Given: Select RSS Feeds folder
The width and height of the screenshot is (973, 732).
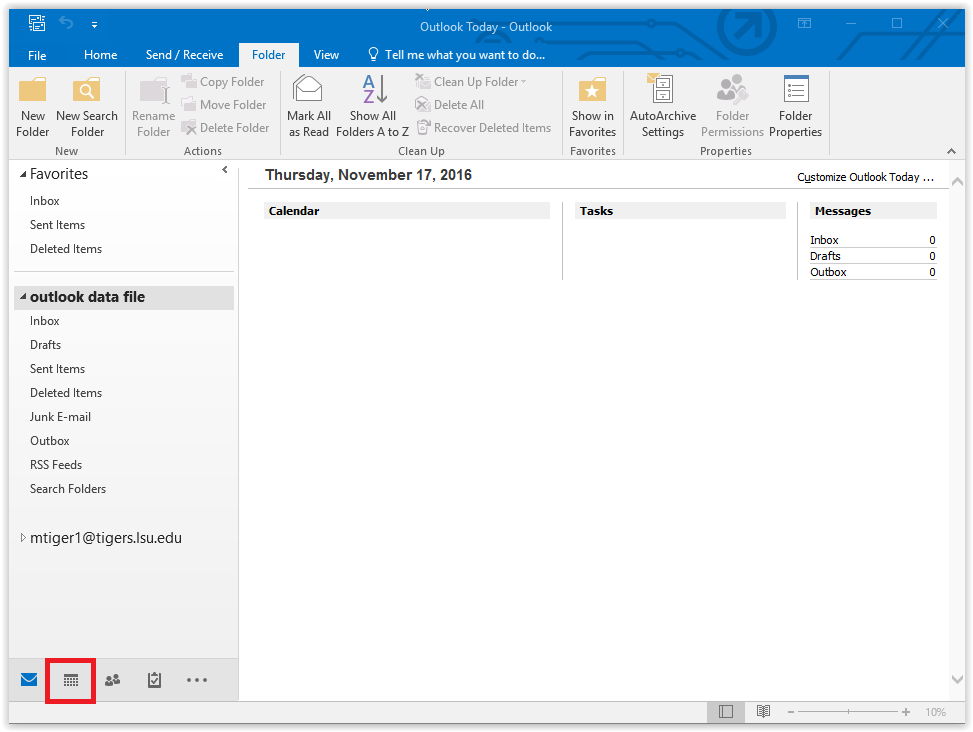Looking at the screenshot, I should (56, 465).
